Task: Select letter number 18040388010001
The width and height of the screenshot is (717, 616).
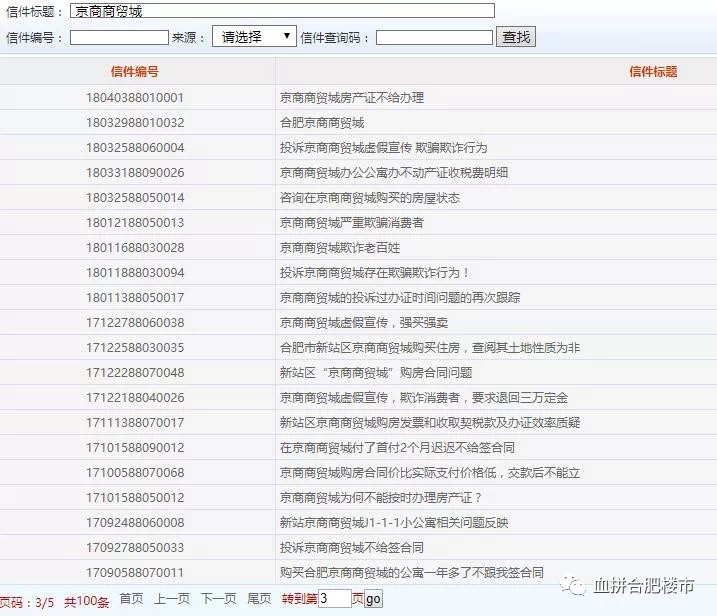Action: [135, 97]
